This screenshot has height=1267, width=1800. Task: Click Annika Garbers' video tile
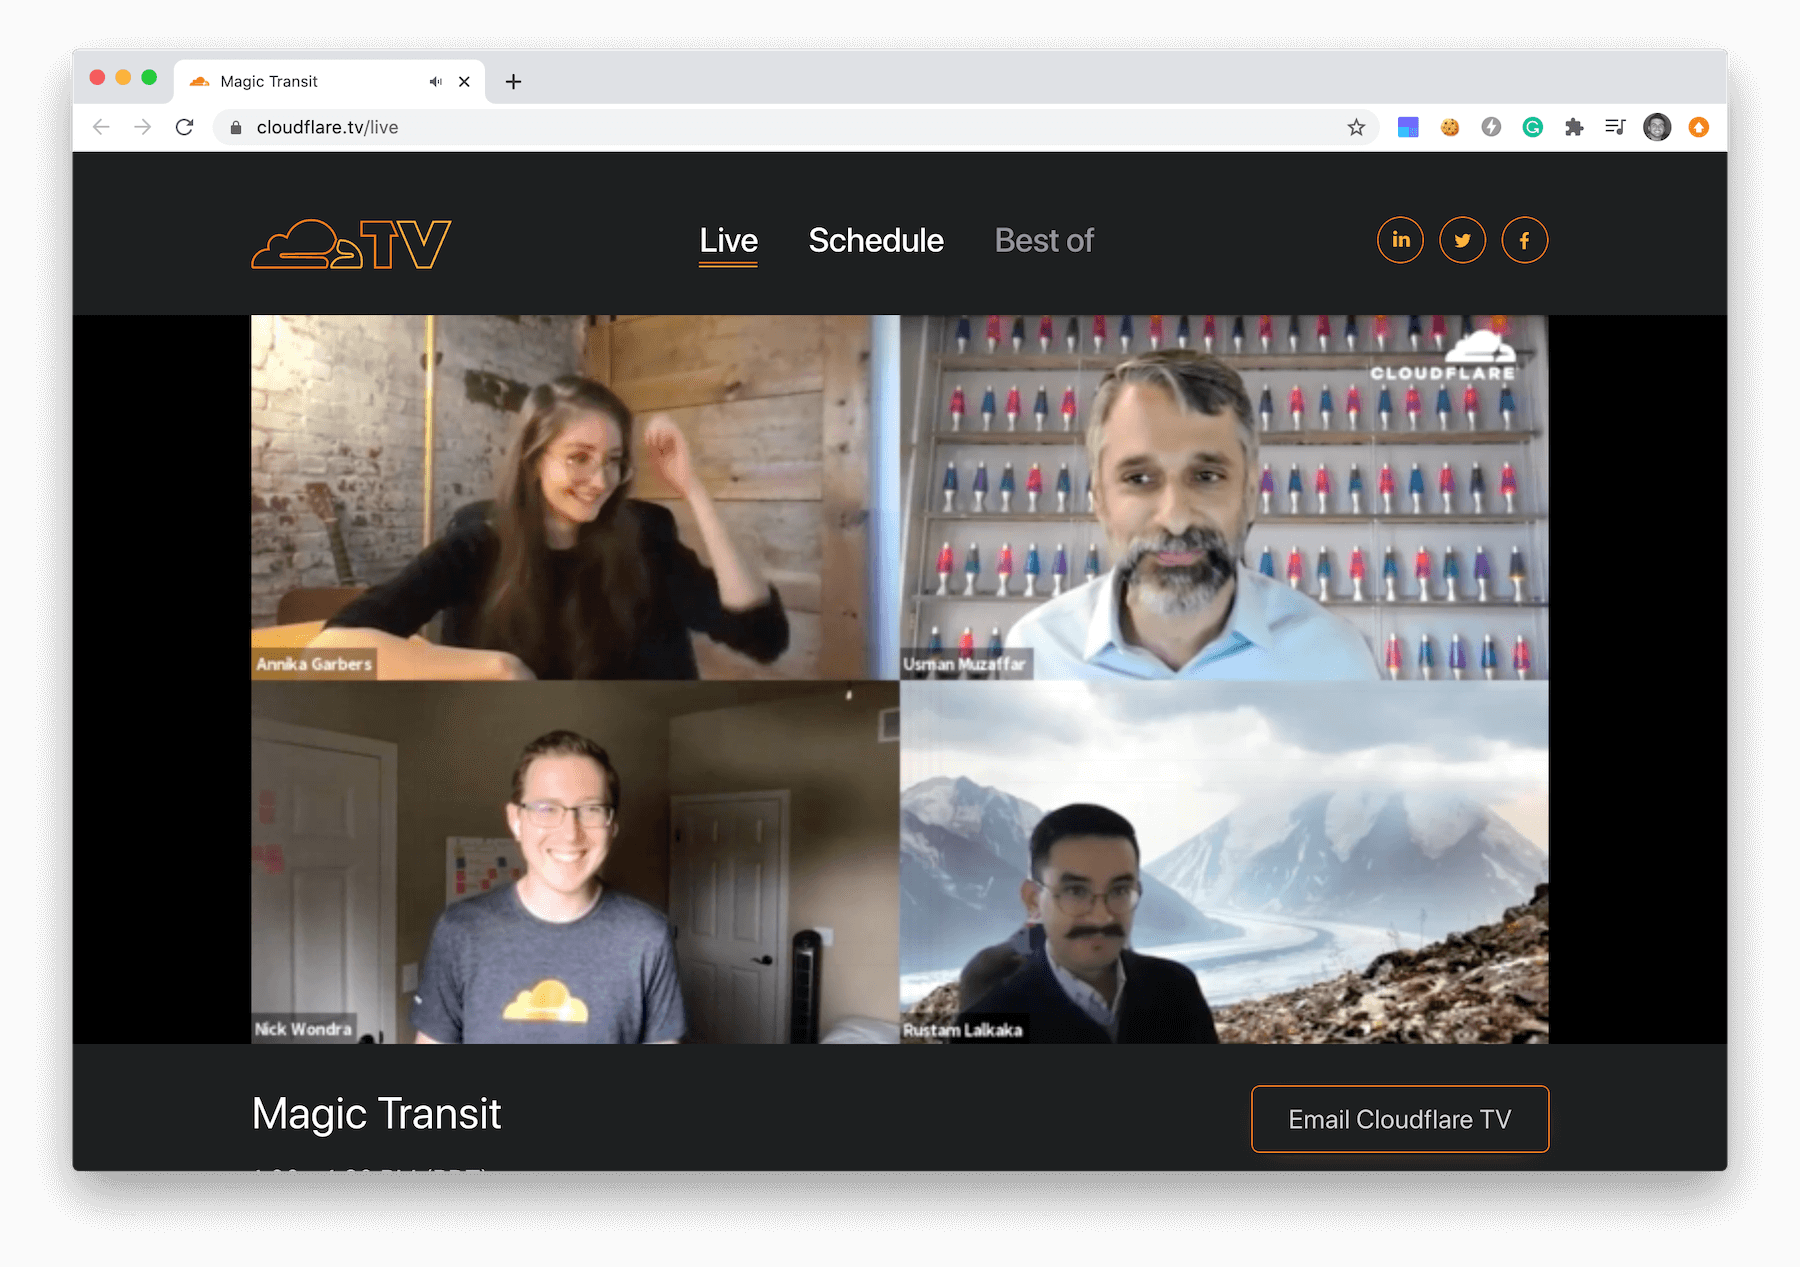pos(575,497)
